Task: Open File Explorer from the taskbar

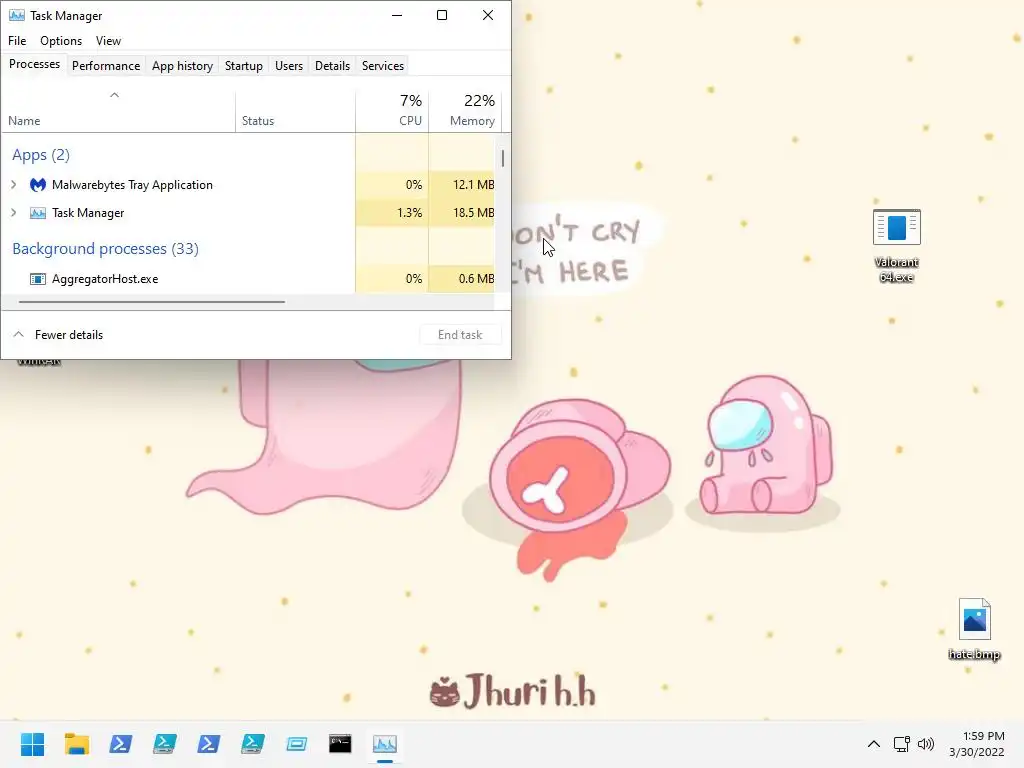Action: coord(76,744)
